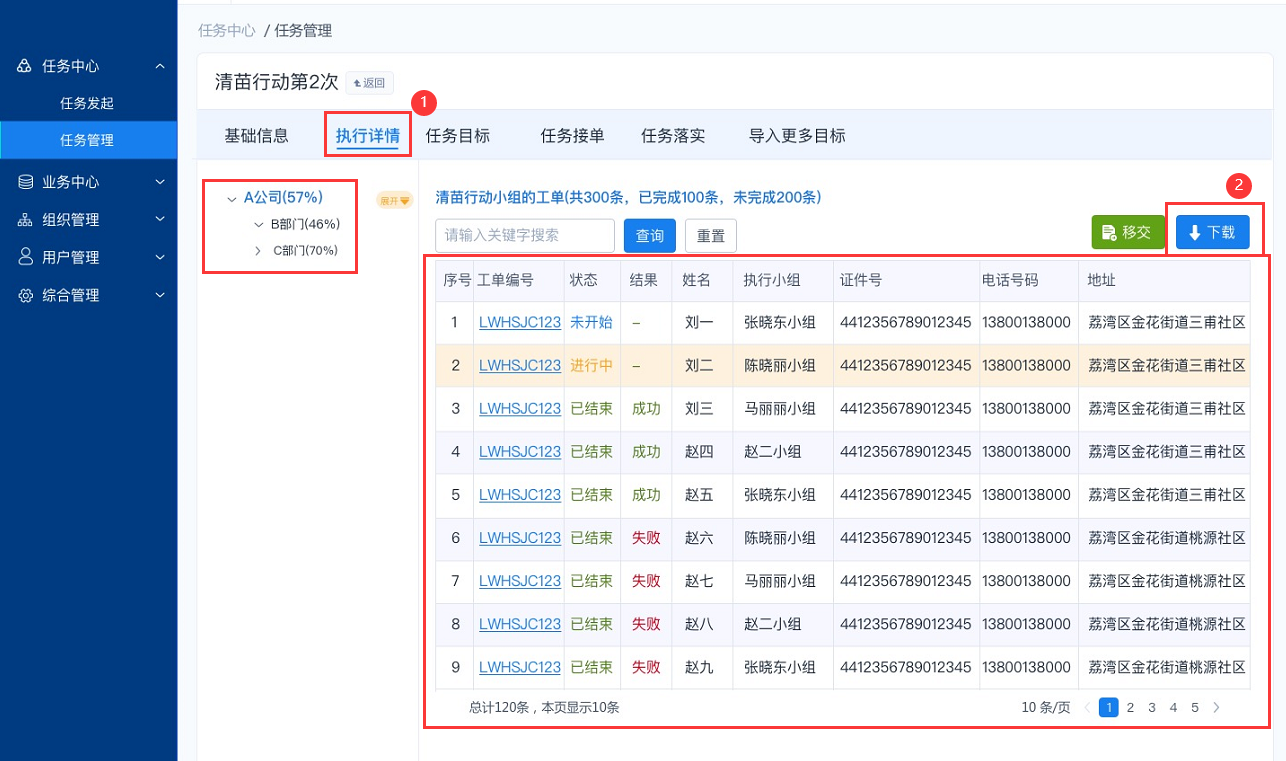This screenshot has height=761, width=1286.
Task: Click the 用户管理 person icon
Action: point(25,257)
